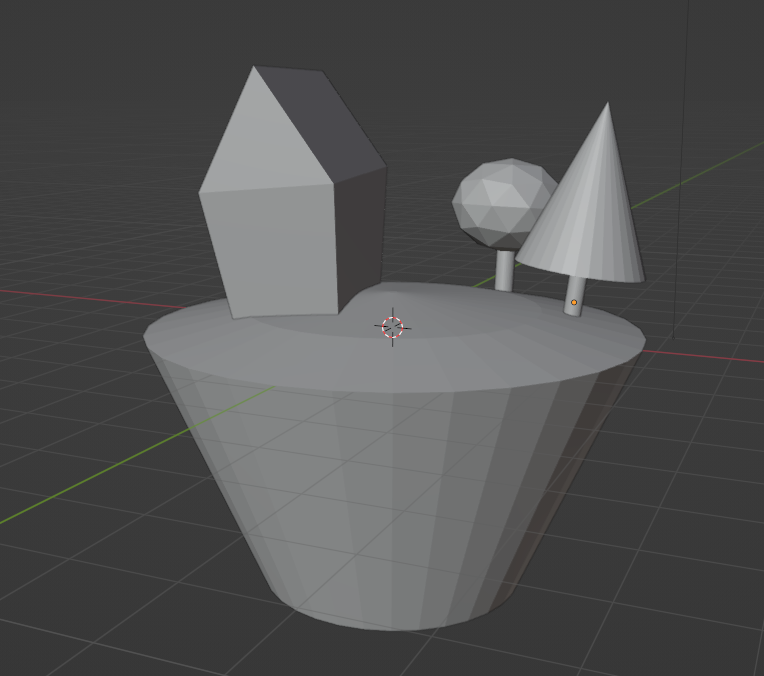Click the trunk under the cone tree
Image resolution: width=764 pixels, height=676 pixels.
572,293
